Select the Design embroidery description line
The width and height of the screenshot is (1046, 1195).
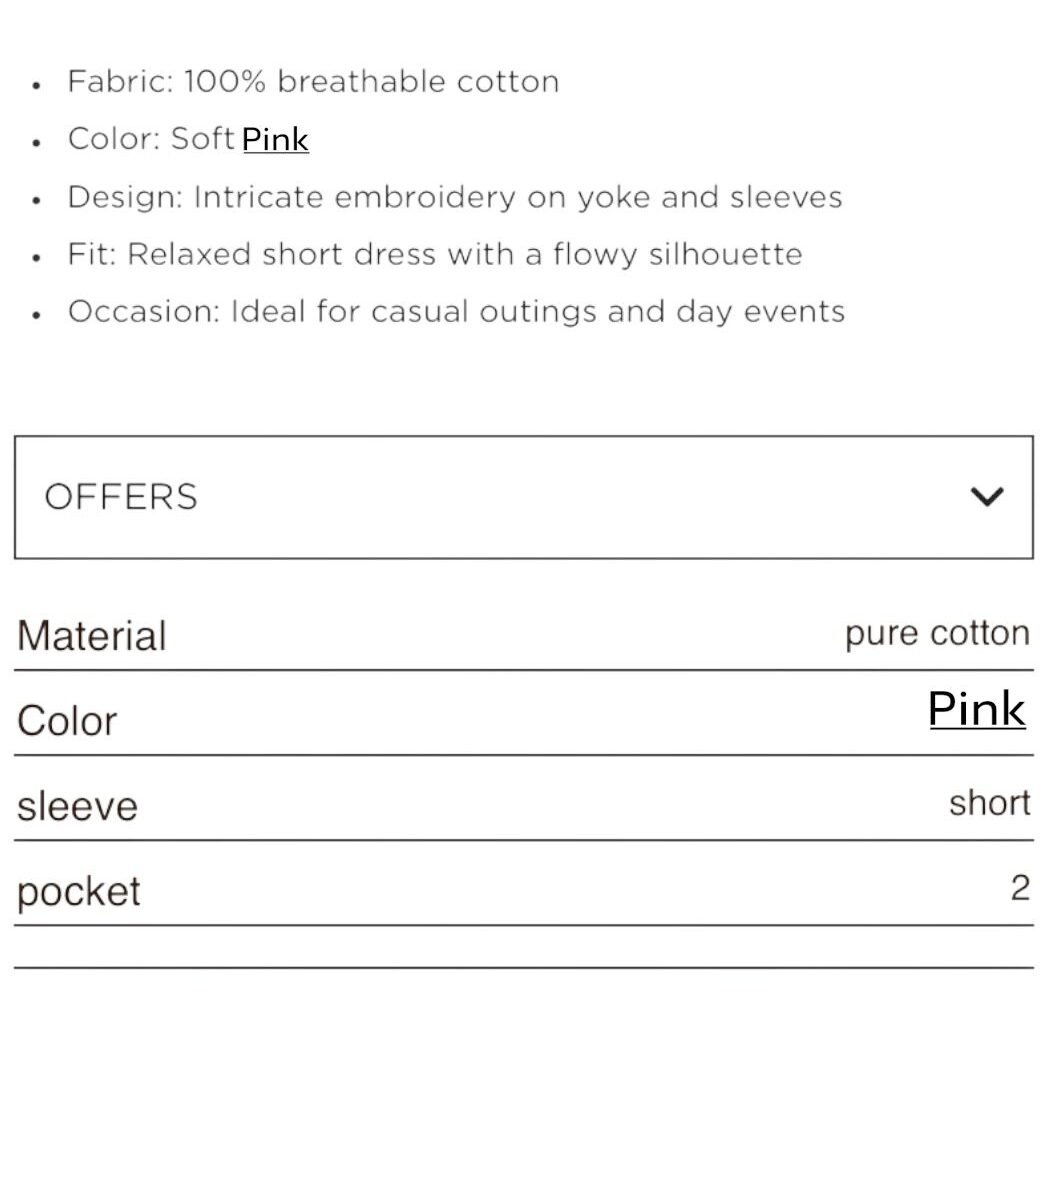click(455, 197)
